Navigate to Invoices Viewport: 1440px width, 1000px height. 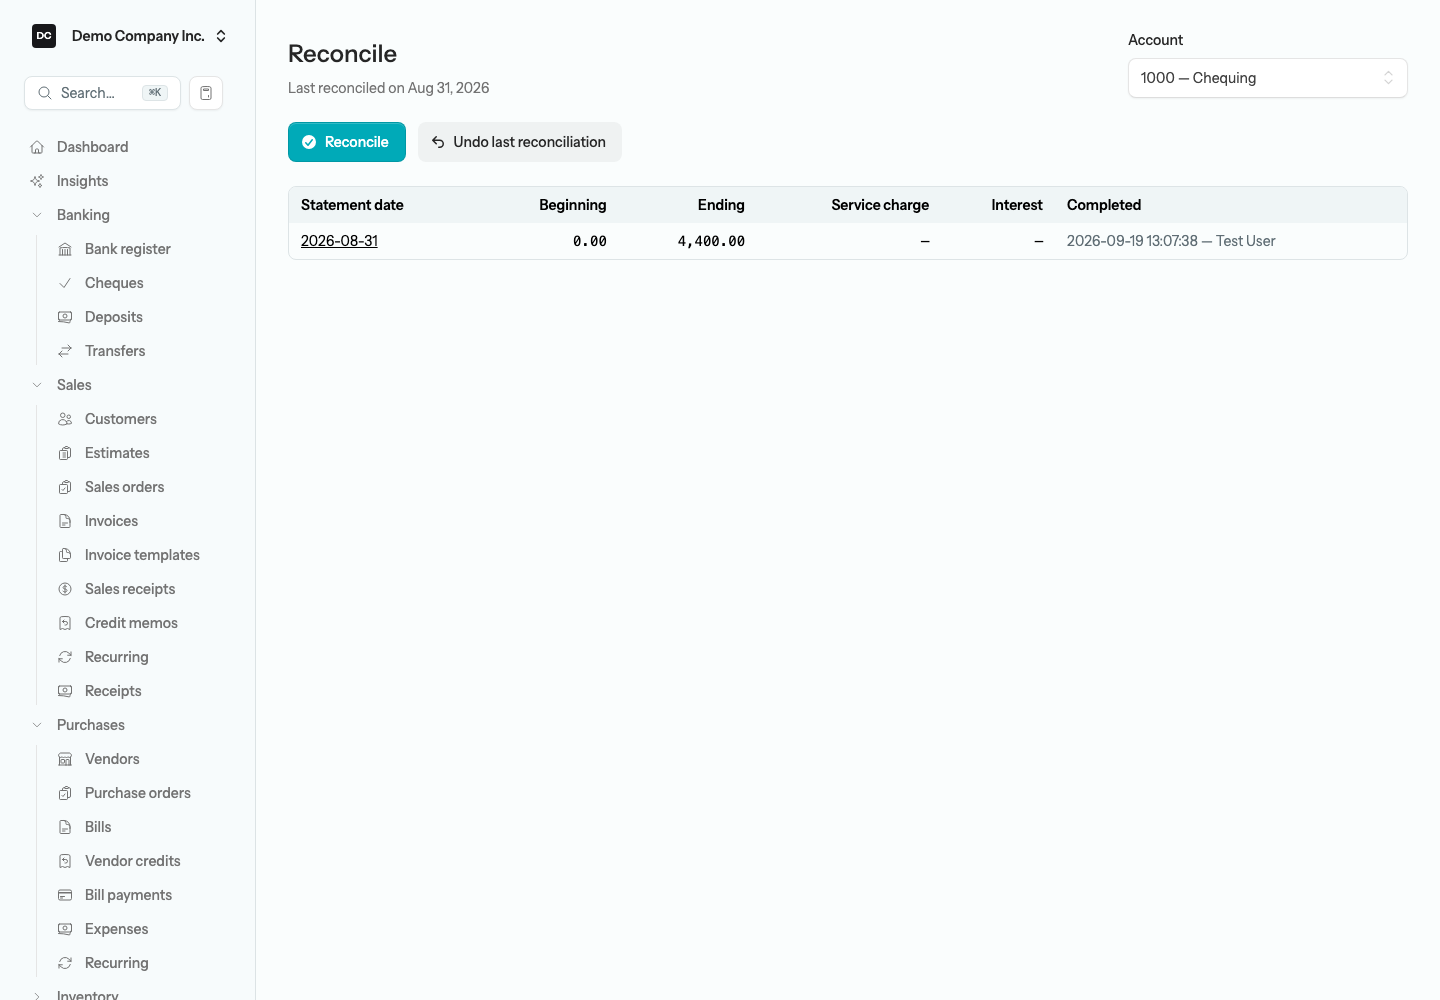pyautogui.click(x=111, y=521)
